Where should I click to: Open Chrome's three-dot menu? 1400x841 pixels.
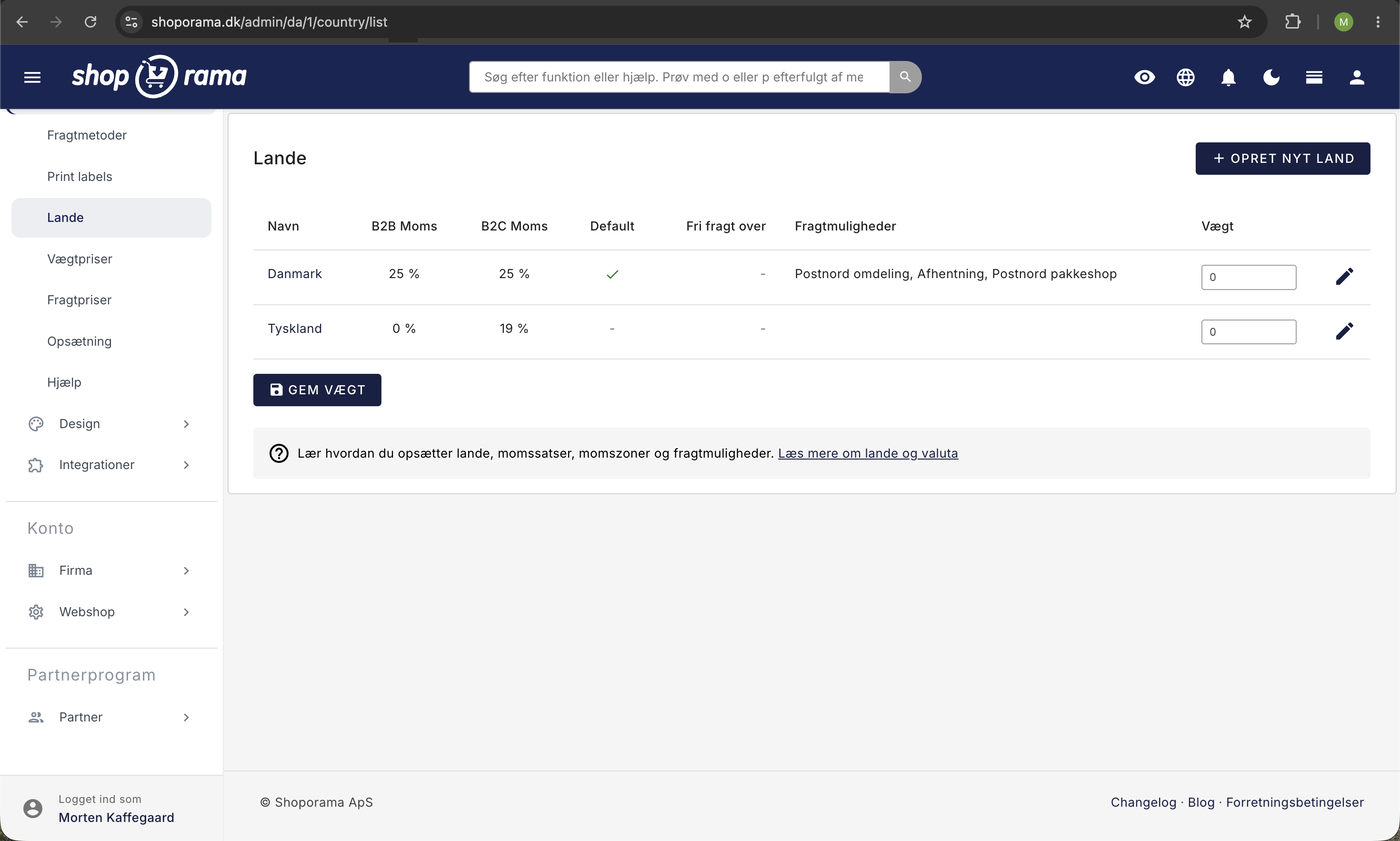1378,21
